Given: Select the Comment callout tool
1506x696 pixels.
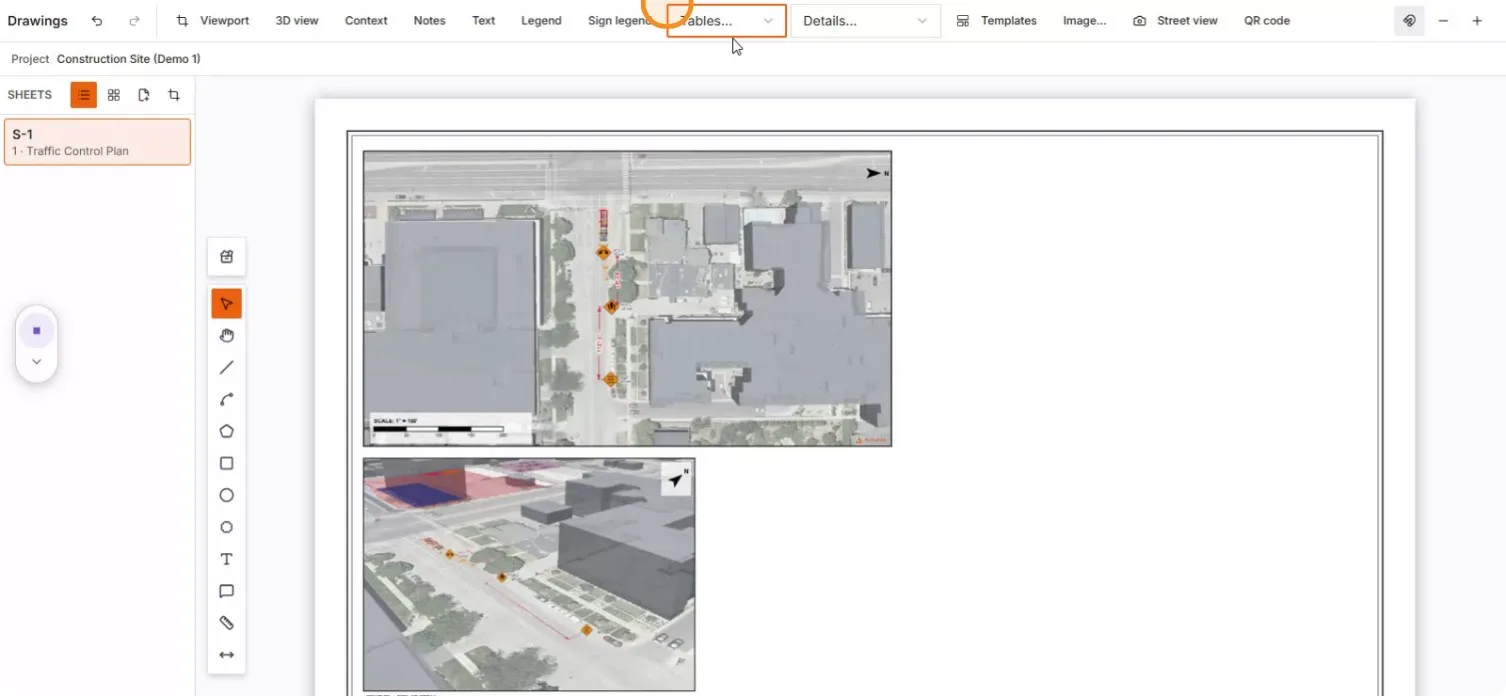Looking at the screenshot, I should pyautogui.click(x=227, y=592).
